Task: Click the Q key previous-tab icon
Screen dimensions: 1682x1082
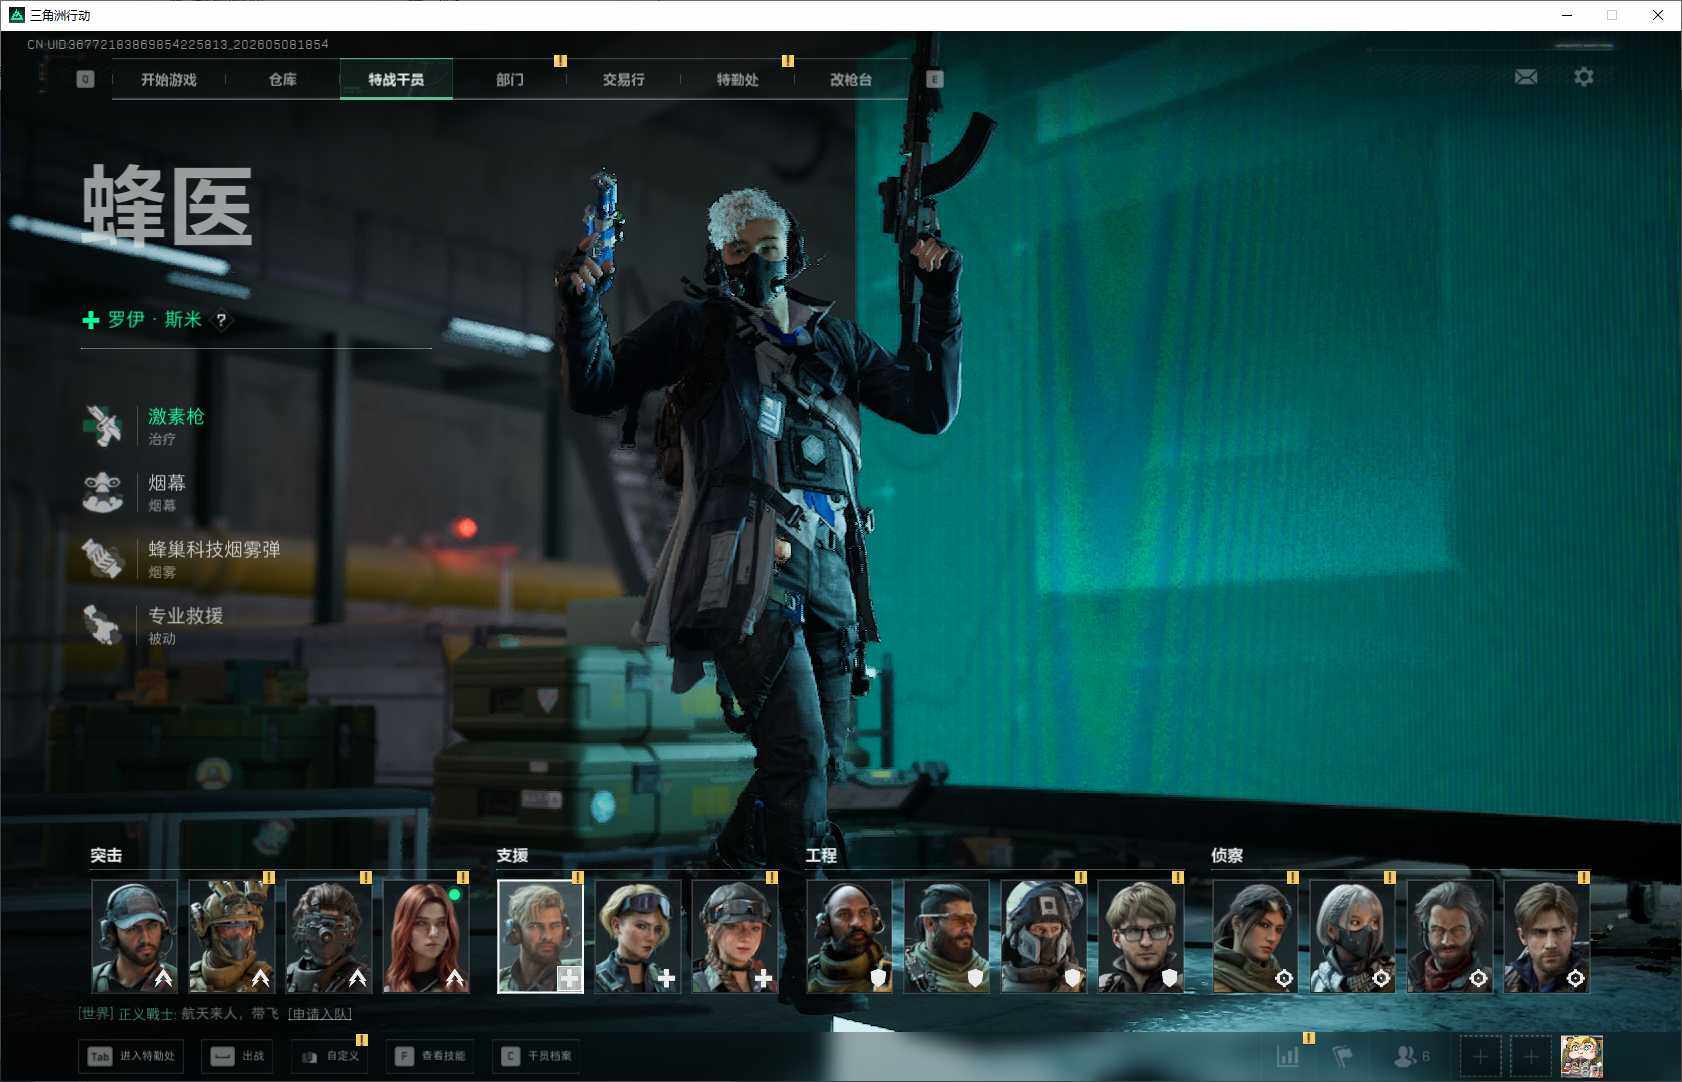Action: [x=85, y=79]
